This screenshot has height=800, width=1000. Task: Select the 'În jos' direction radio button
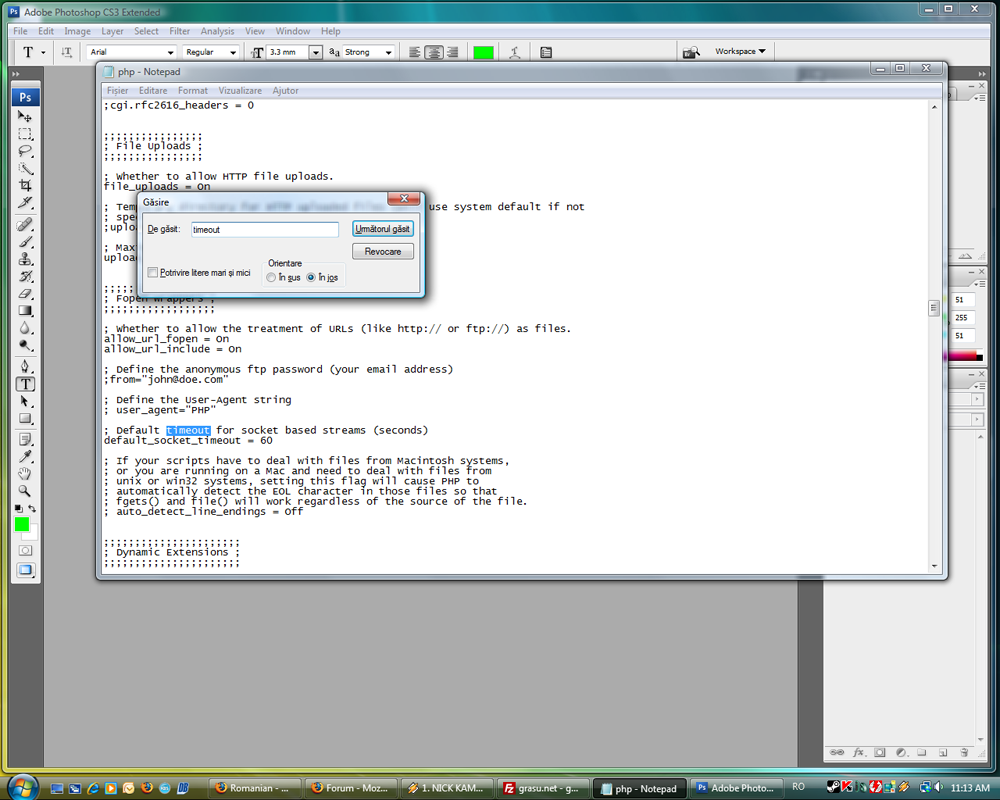(311, 278)
